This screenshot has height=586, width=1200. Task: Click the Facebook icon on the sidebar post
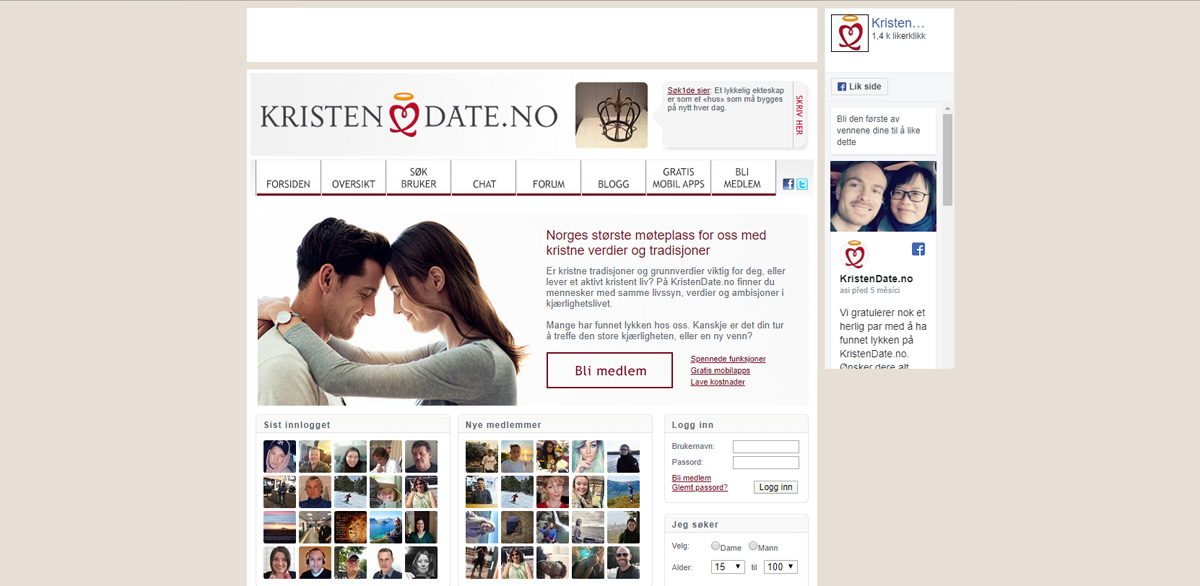tap(918, 249)
